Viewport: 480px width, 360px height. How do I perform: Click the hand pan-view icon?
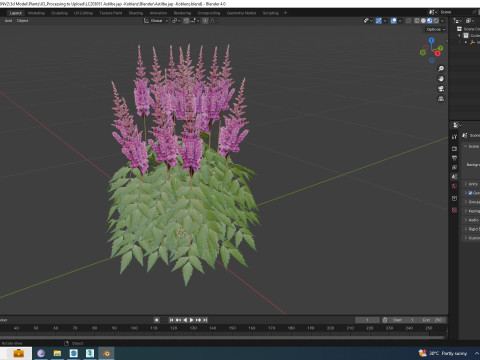[441, 79]
